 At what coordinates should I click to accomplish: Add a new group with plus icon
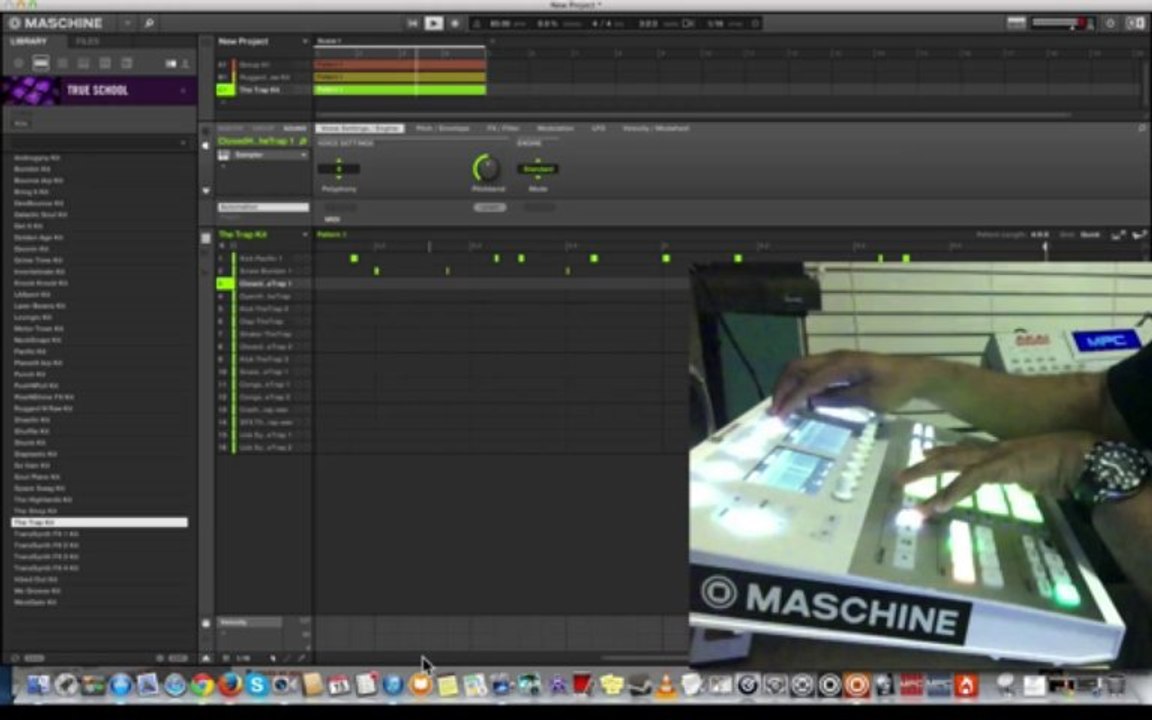coord(223,103)
